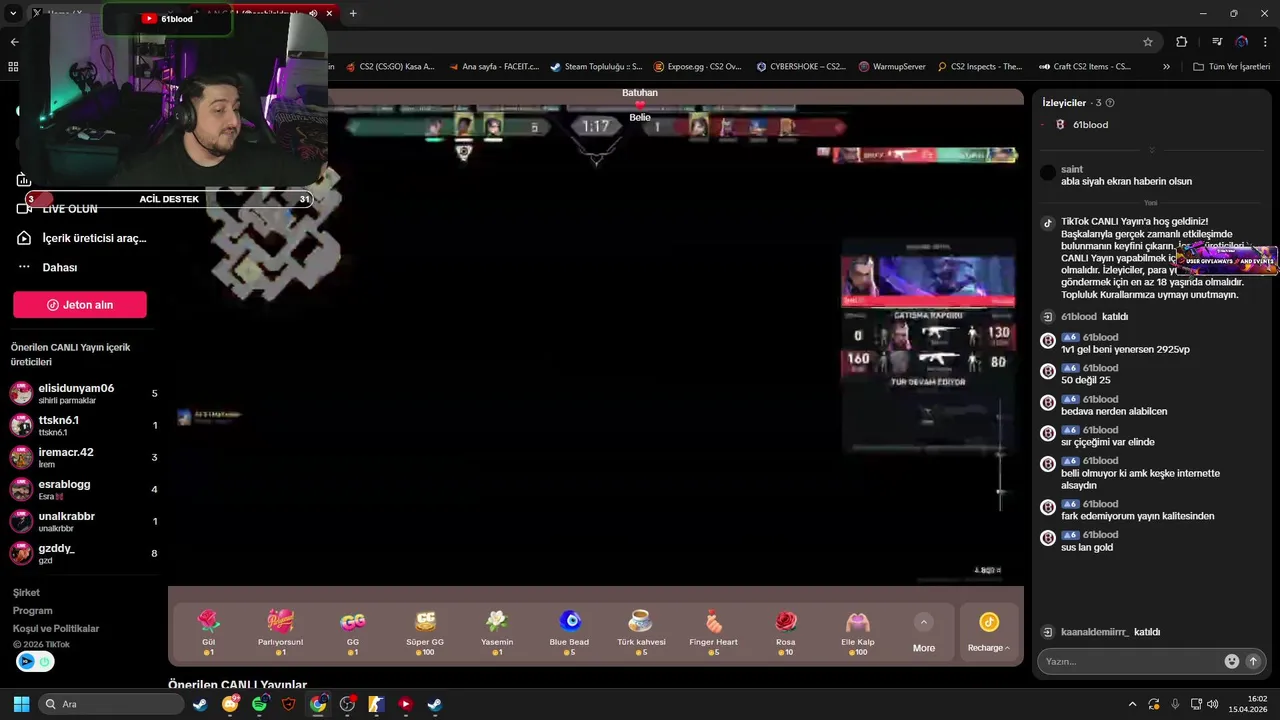Open WarmupServer bookmark
The width and height of the screenshot is (1280, 720).
click(x=892, y=67)
